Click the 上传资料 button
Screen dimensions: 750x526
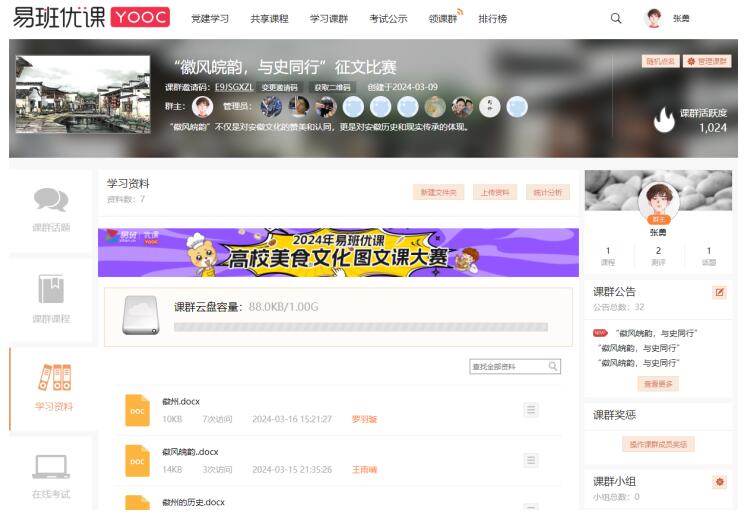pyautogui.click(x=494, y=192)
